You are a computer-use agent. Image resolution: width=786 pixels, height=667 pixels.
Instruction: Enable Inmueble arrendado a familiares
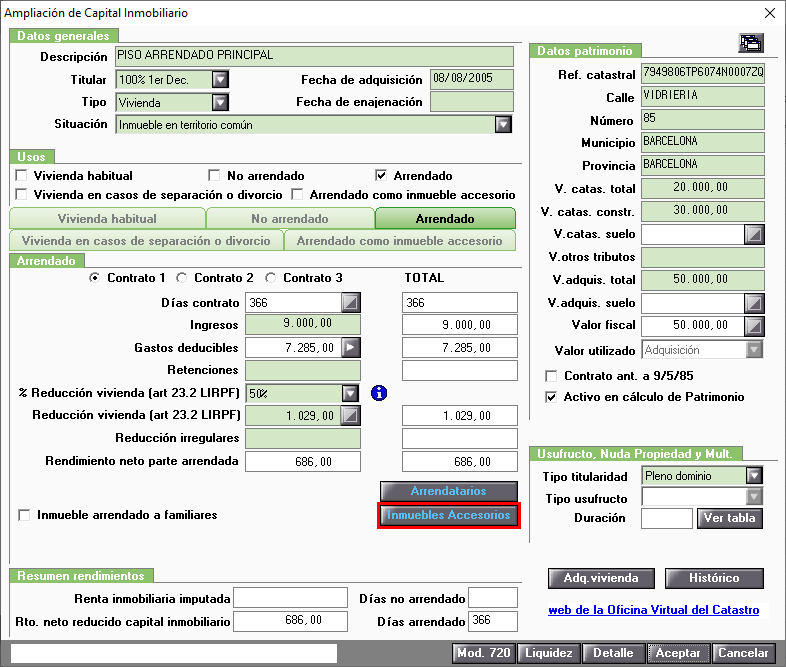click(x=24, y=515)
